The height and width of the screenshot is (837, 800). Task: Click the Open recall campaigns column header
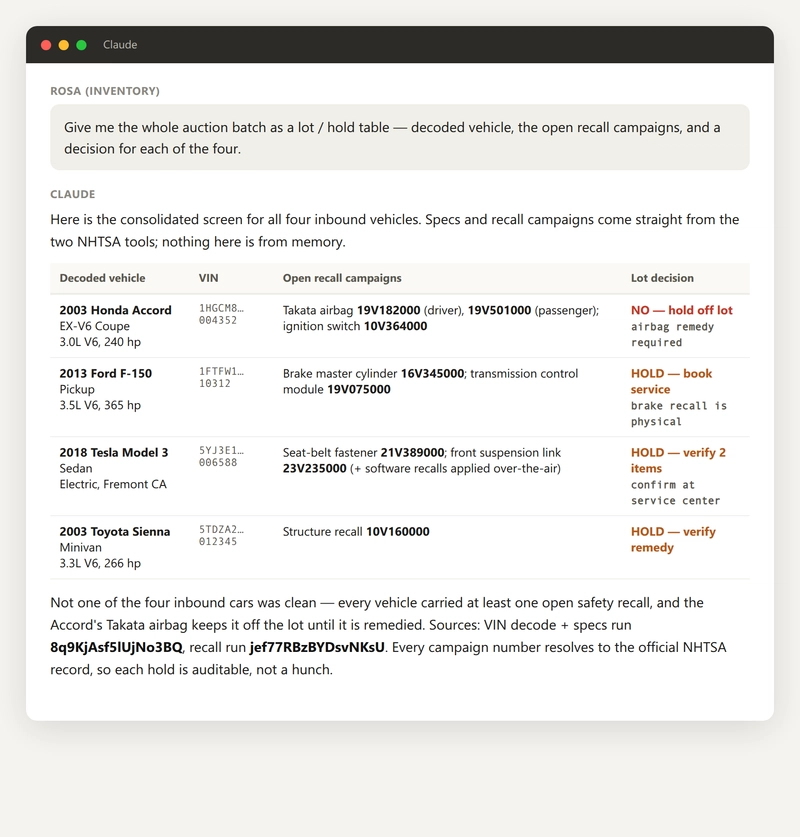[x=342, y=278]
